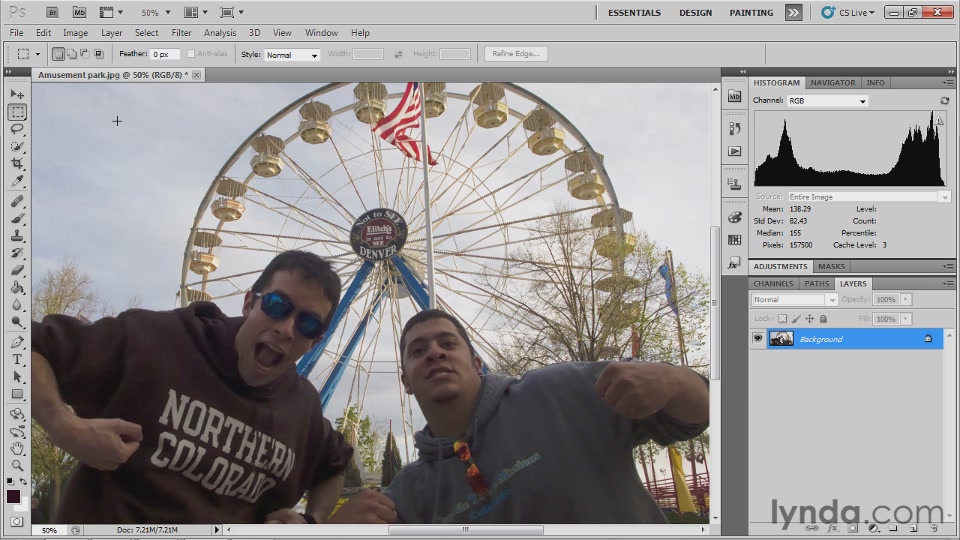Select the History Brush tool
This screenshot has height=540, width=960.
point(17,253)
